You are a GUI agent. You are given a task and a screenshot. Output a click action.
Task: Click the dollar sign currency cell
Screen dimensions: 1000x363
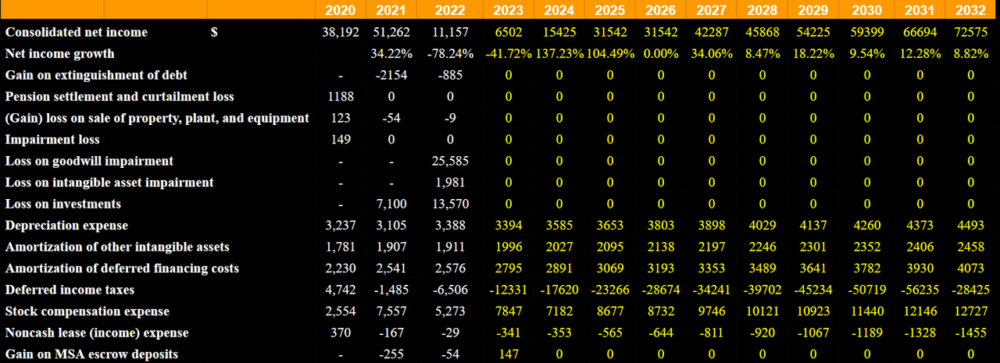pyautogui.click(x=214, y=33)
